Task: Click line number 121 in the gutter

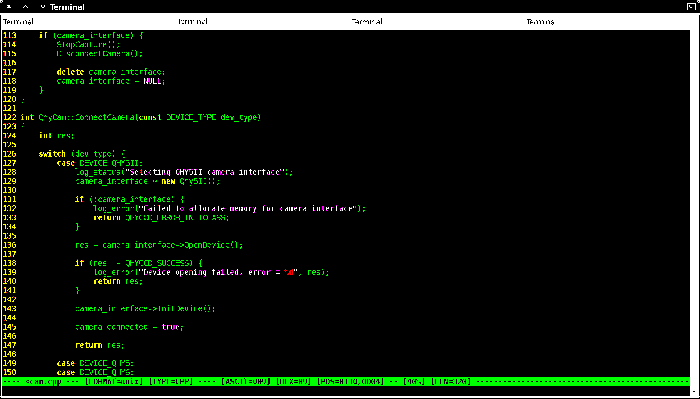Action: point(9,108)
